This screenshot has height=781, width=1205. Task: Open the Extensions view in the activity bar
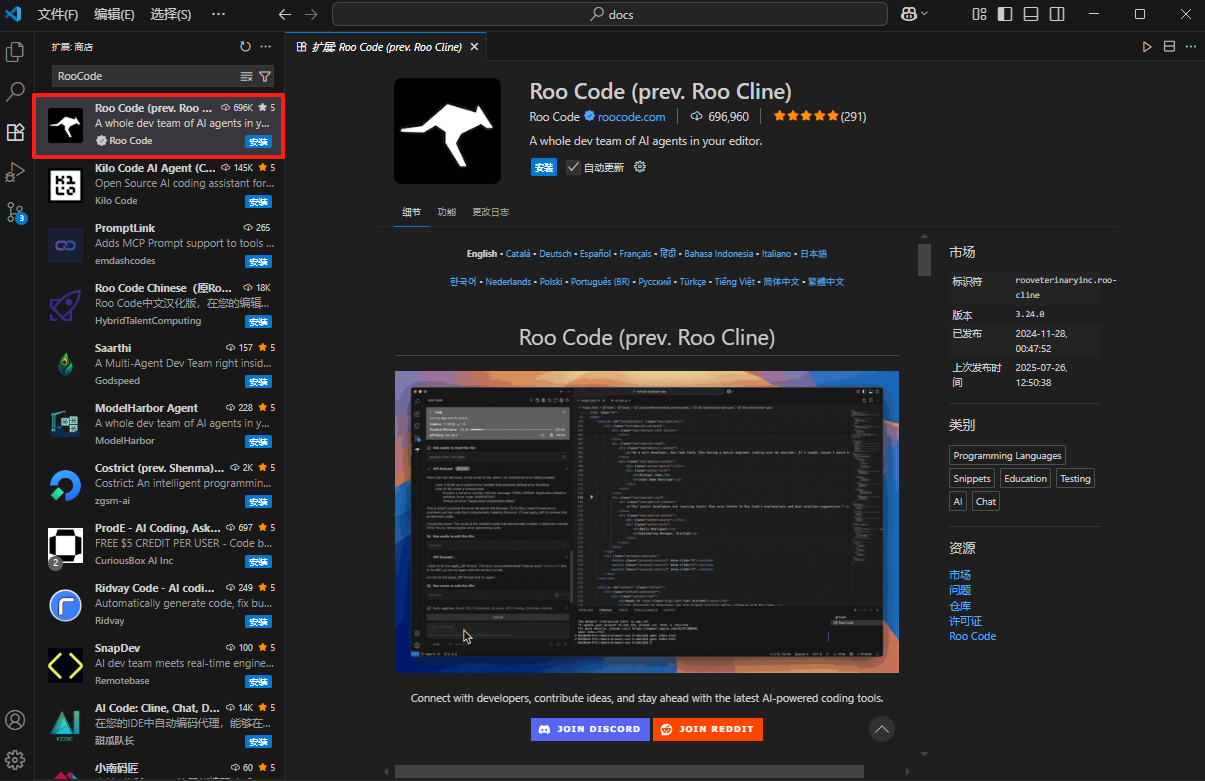pyautogui.click(x=15, y=132)
